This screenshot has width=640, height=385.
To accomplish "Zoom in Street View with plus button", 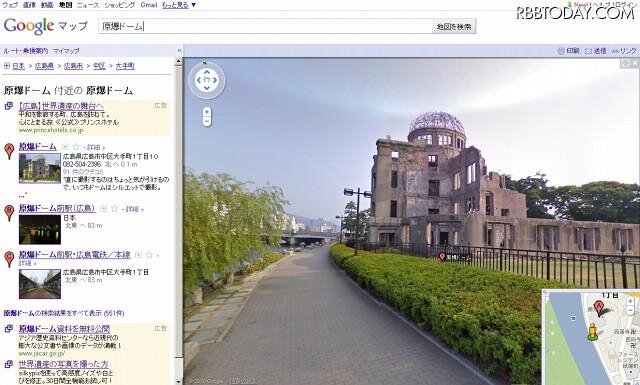I will [x=207, y=112].
